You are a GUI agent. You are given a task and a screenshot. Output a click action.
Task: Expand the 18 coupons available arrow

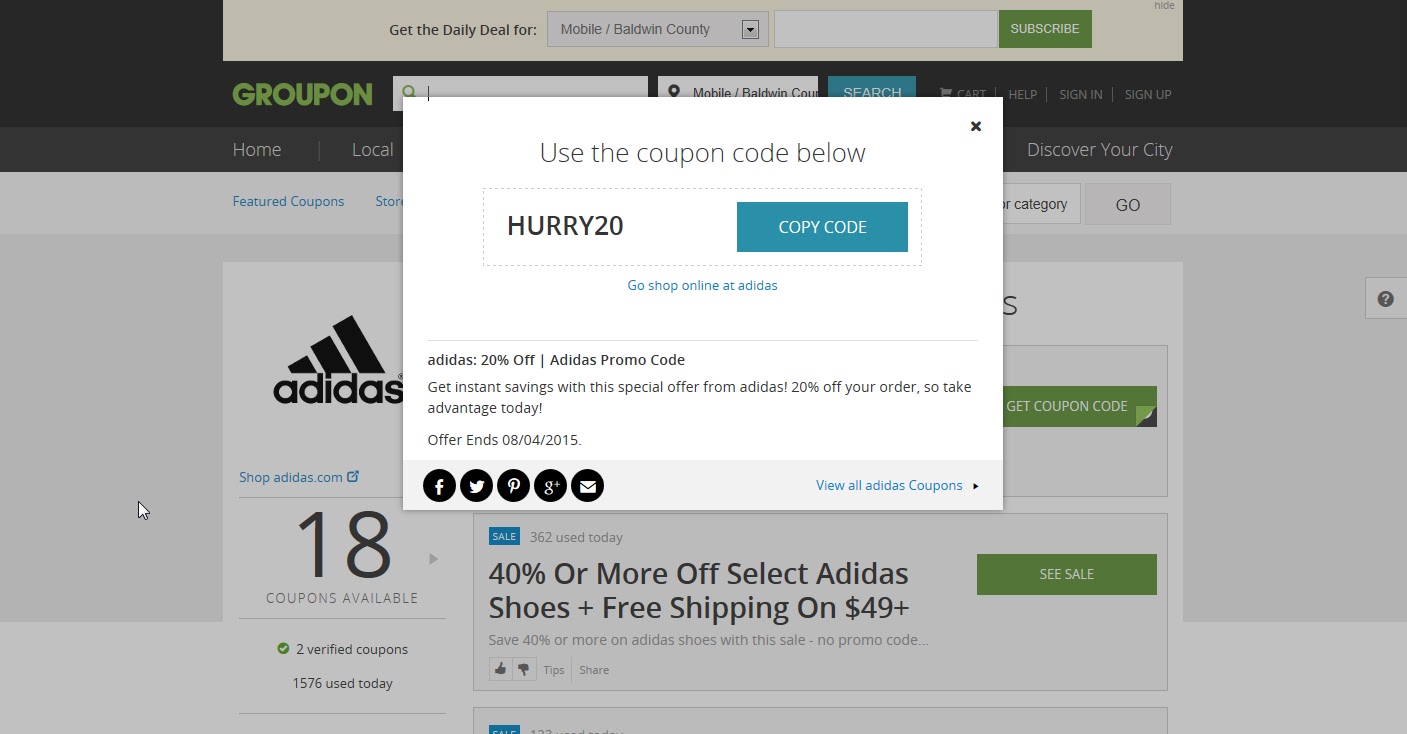click(x=433, y=559)
